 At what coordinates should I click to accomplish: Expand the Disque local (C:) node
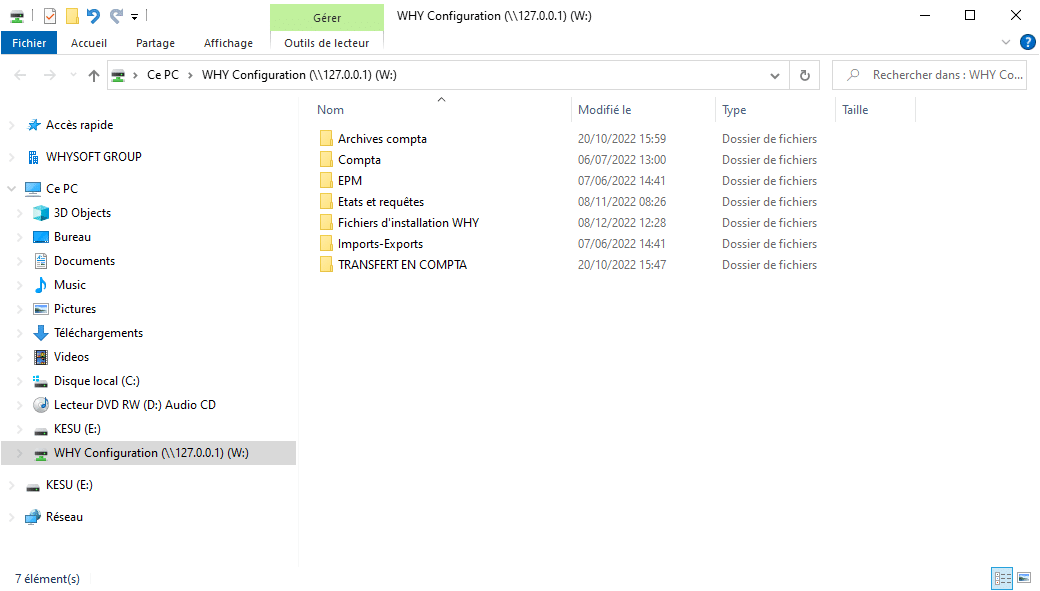coord(19,381)
